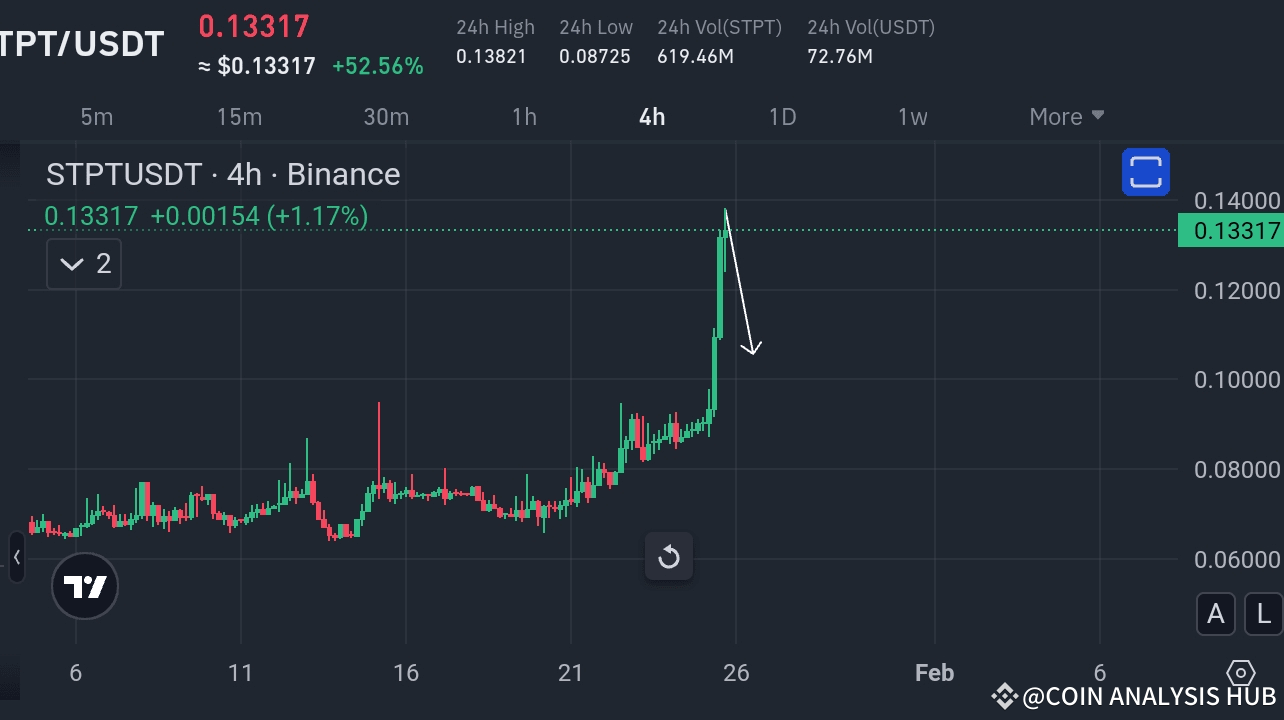
Task: Expand the indicators legend showing 2
Action: coord(83,263)
